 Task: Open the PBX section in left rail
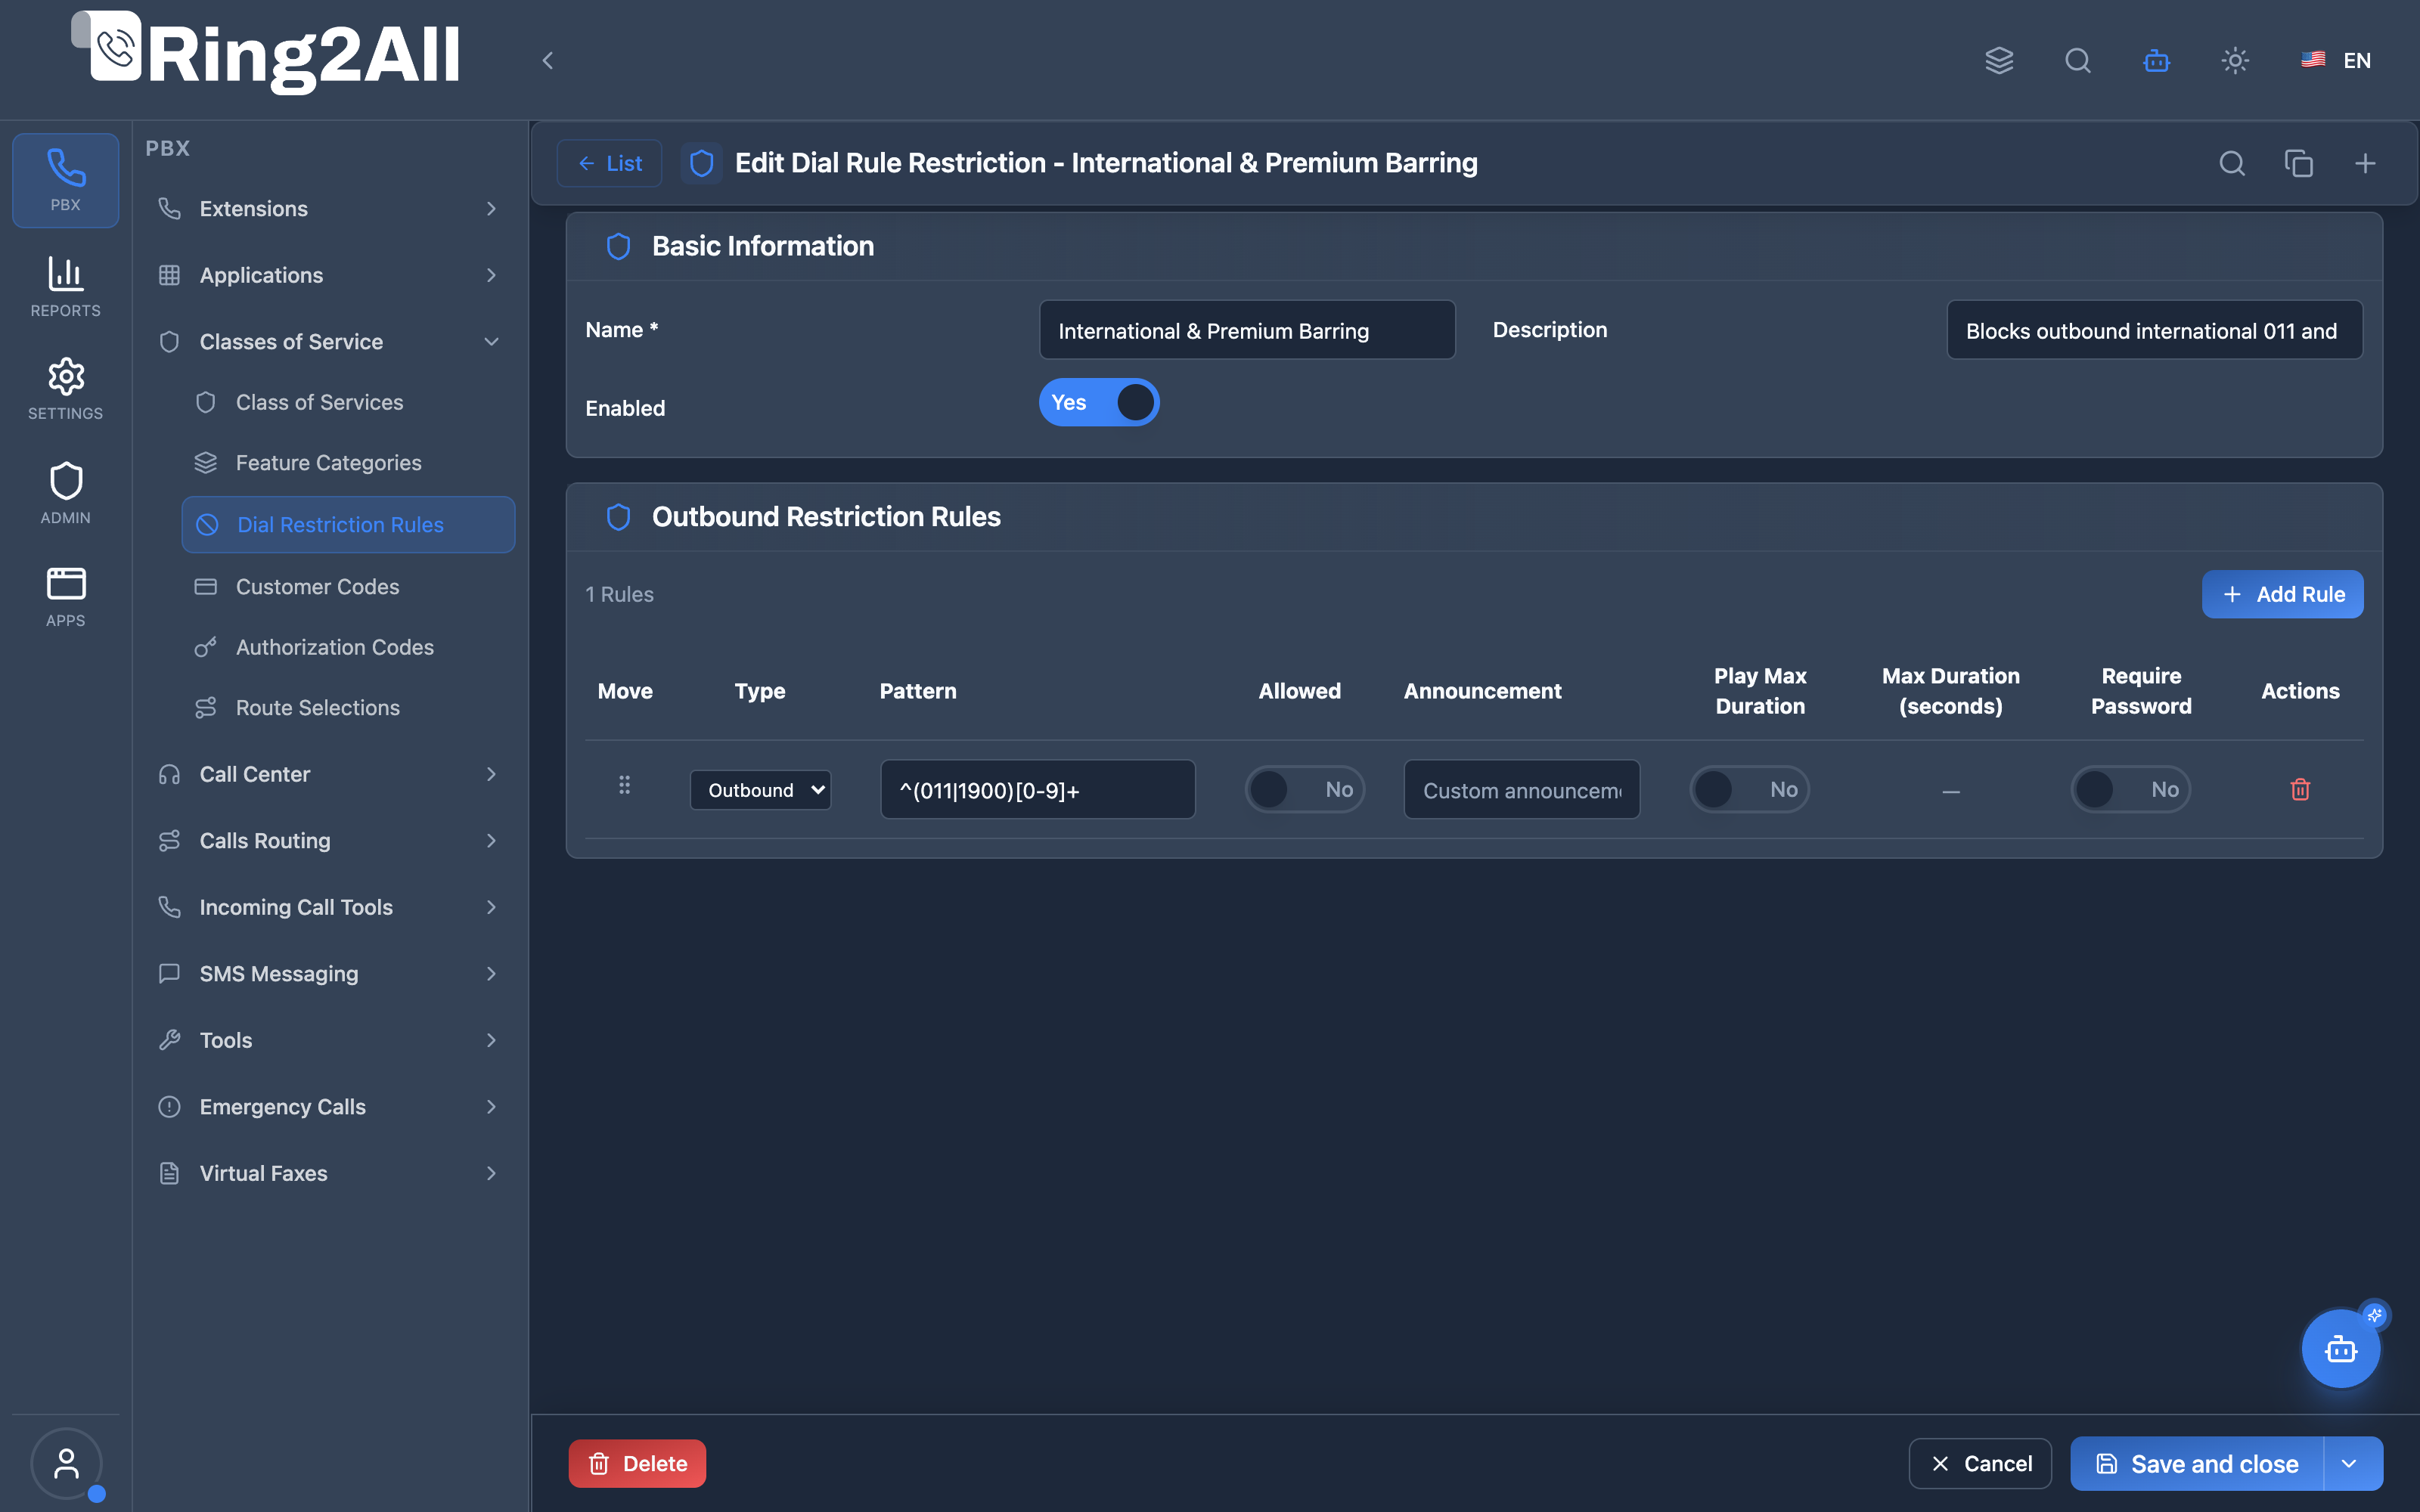pos(65,180)
